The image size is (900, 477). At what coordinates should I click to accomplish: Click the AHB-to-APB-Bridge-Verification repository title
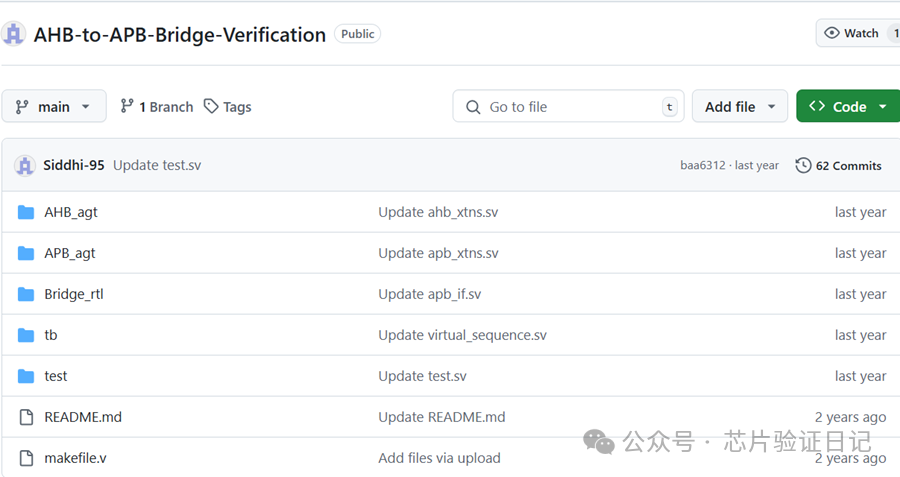(x=180, y=34)
